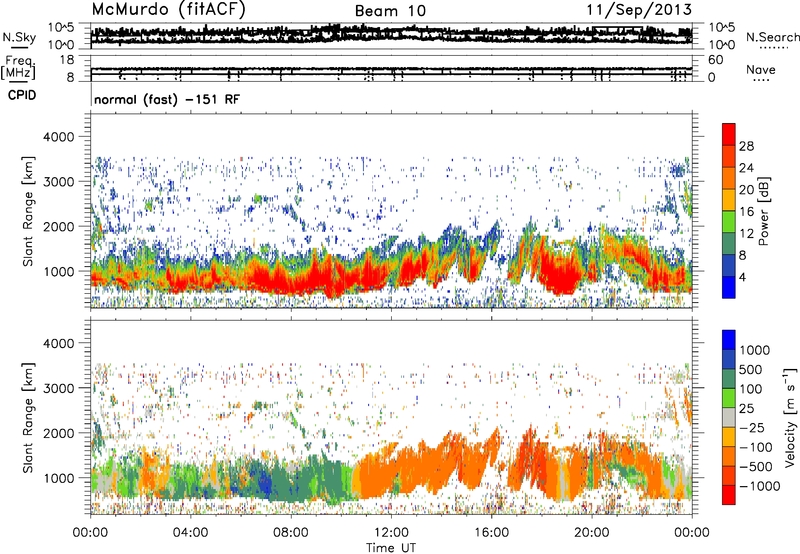This screenshot has width=800, height=554.
Task: Click the red segment of Power colorbar
Action: (729, 134)
